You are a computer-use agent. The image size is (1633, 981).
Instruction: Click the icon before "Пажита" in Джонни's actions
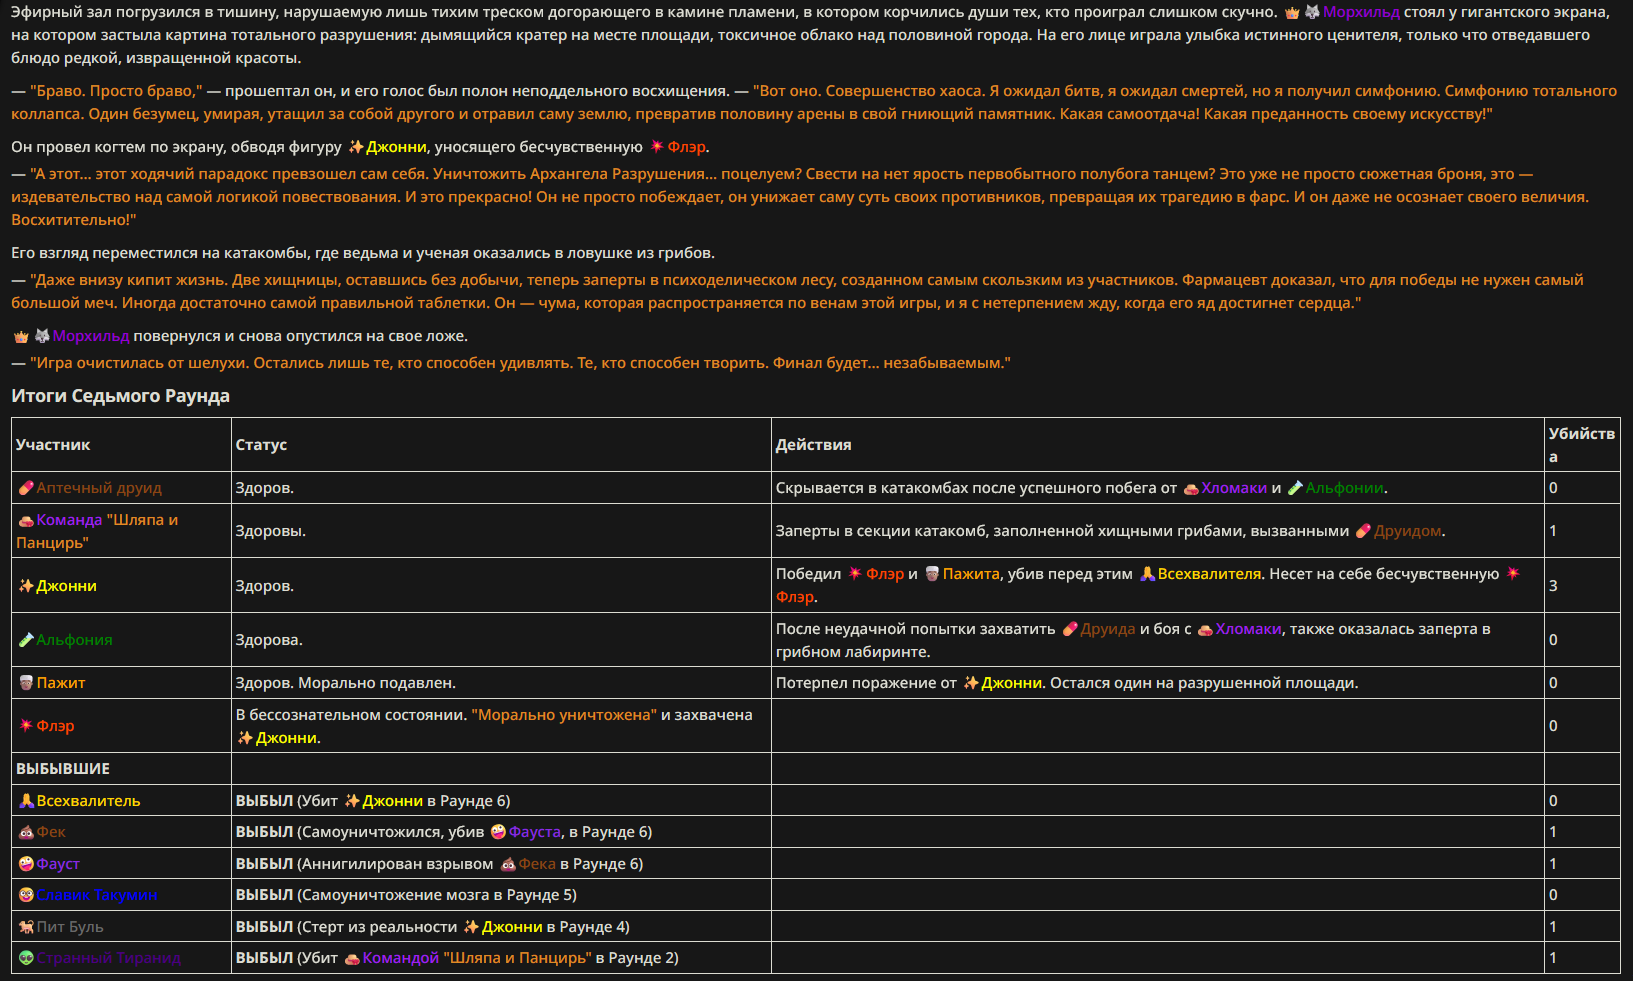pyautogui.click(x=932, y=574)
